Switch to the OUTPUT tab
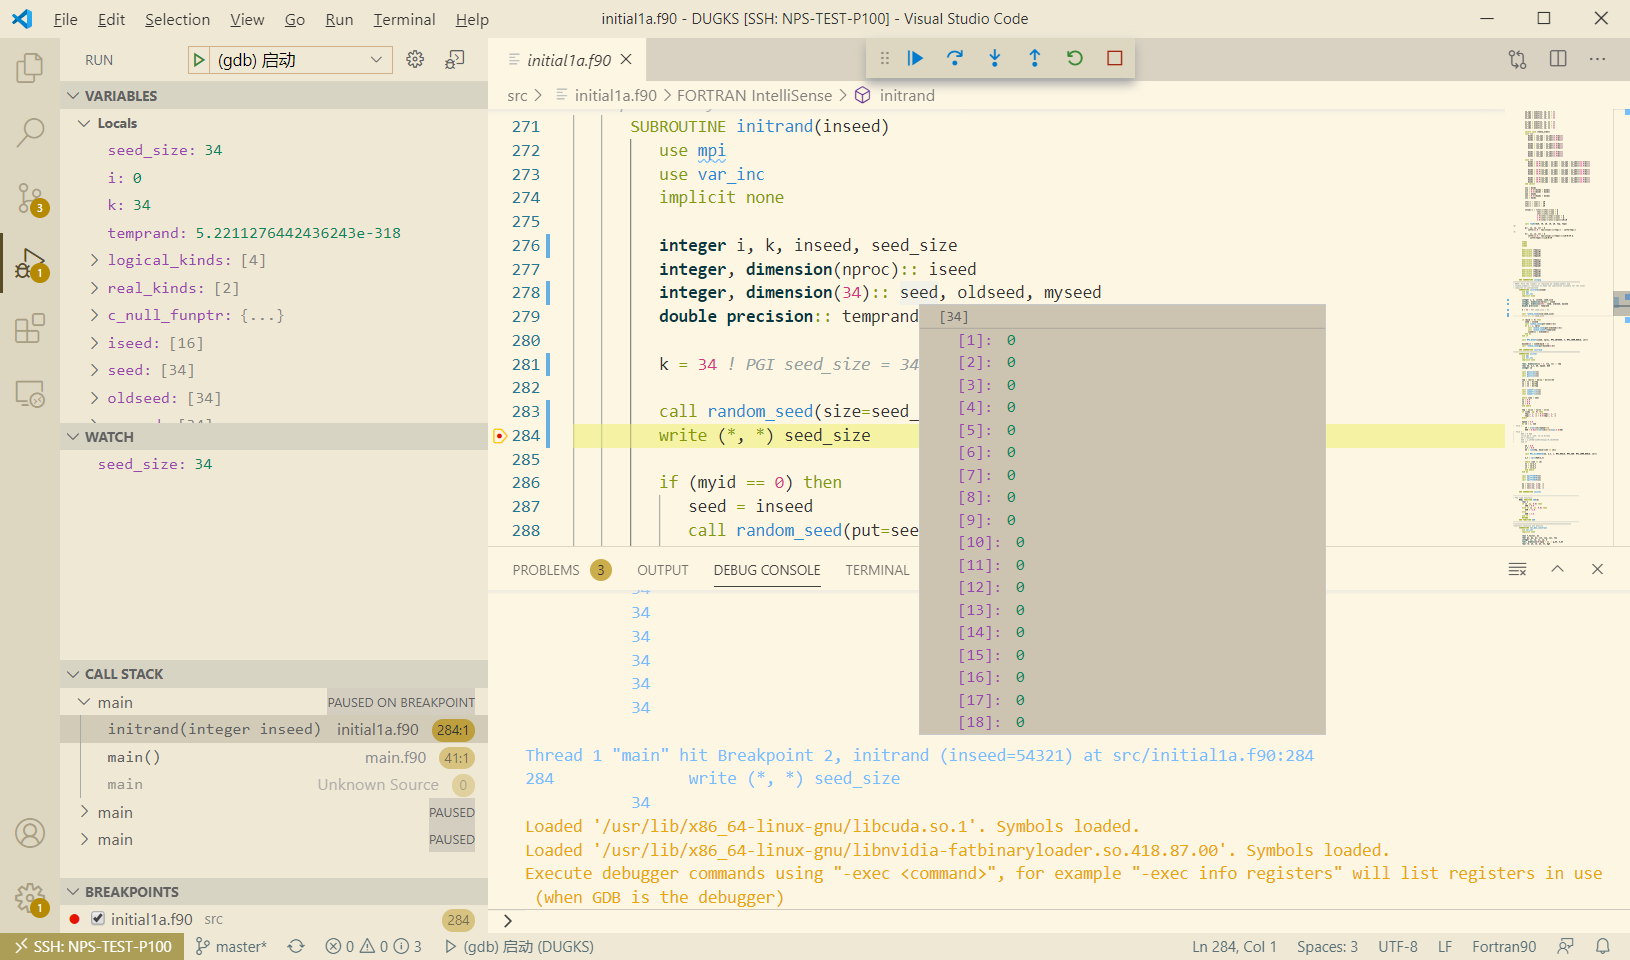 (663, 570)
